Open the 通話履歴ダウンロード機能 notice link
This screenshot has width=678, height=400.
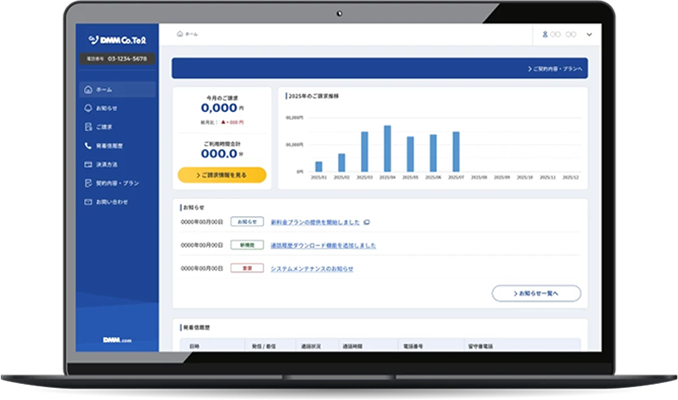coord(323,246)
